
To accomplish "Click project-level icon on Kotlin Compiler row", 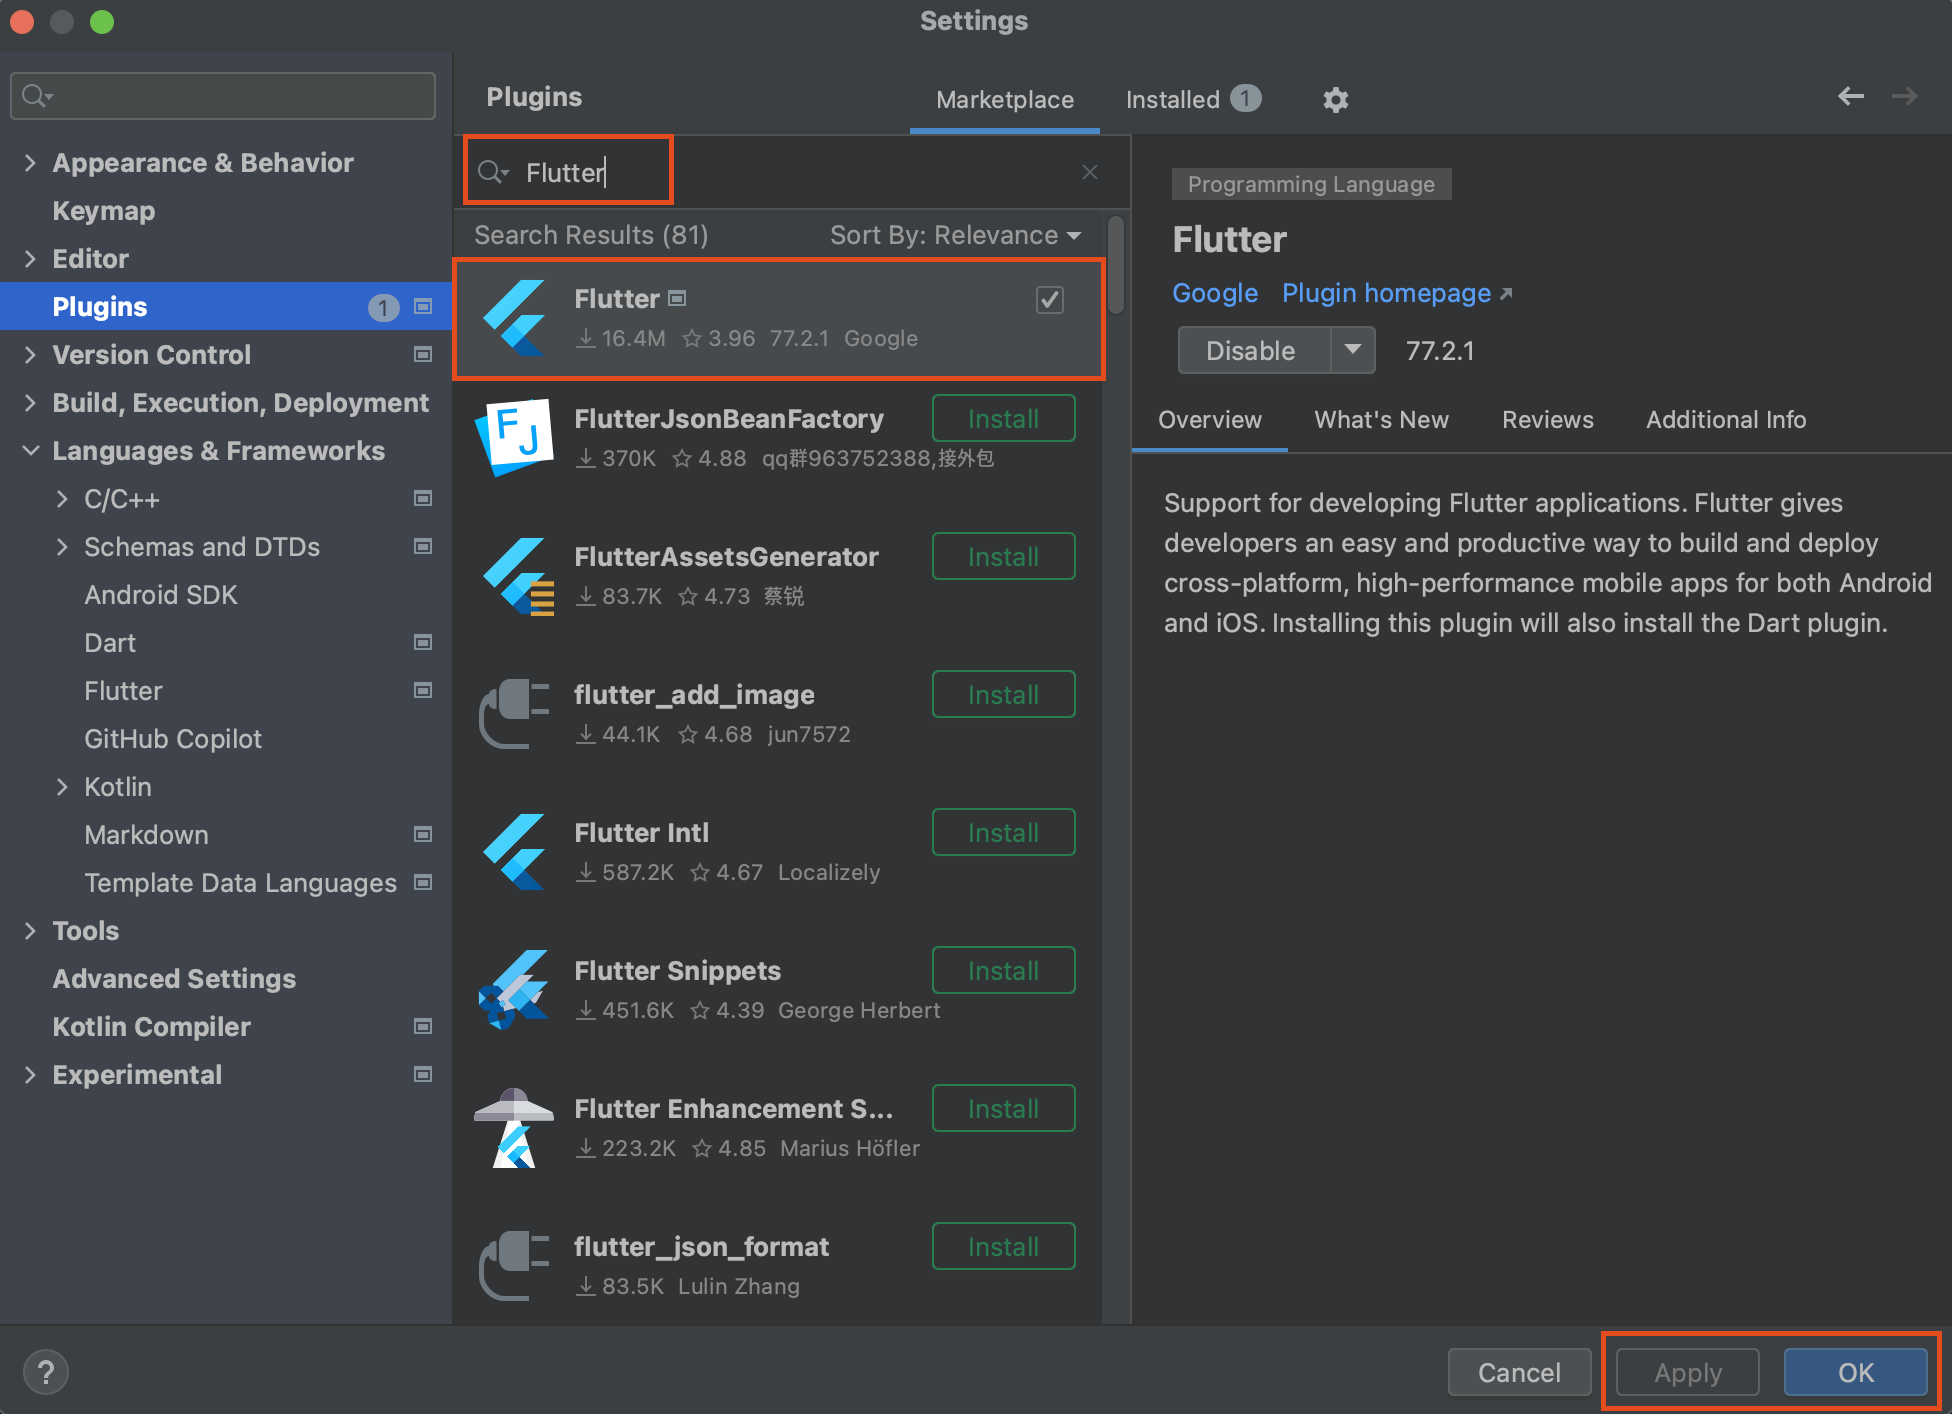I will pyautogui.click(x=423, y=1027).
